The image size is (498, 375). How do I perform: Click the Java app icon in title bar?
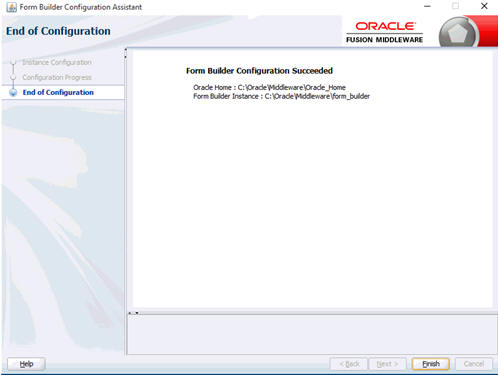point(12,7)
